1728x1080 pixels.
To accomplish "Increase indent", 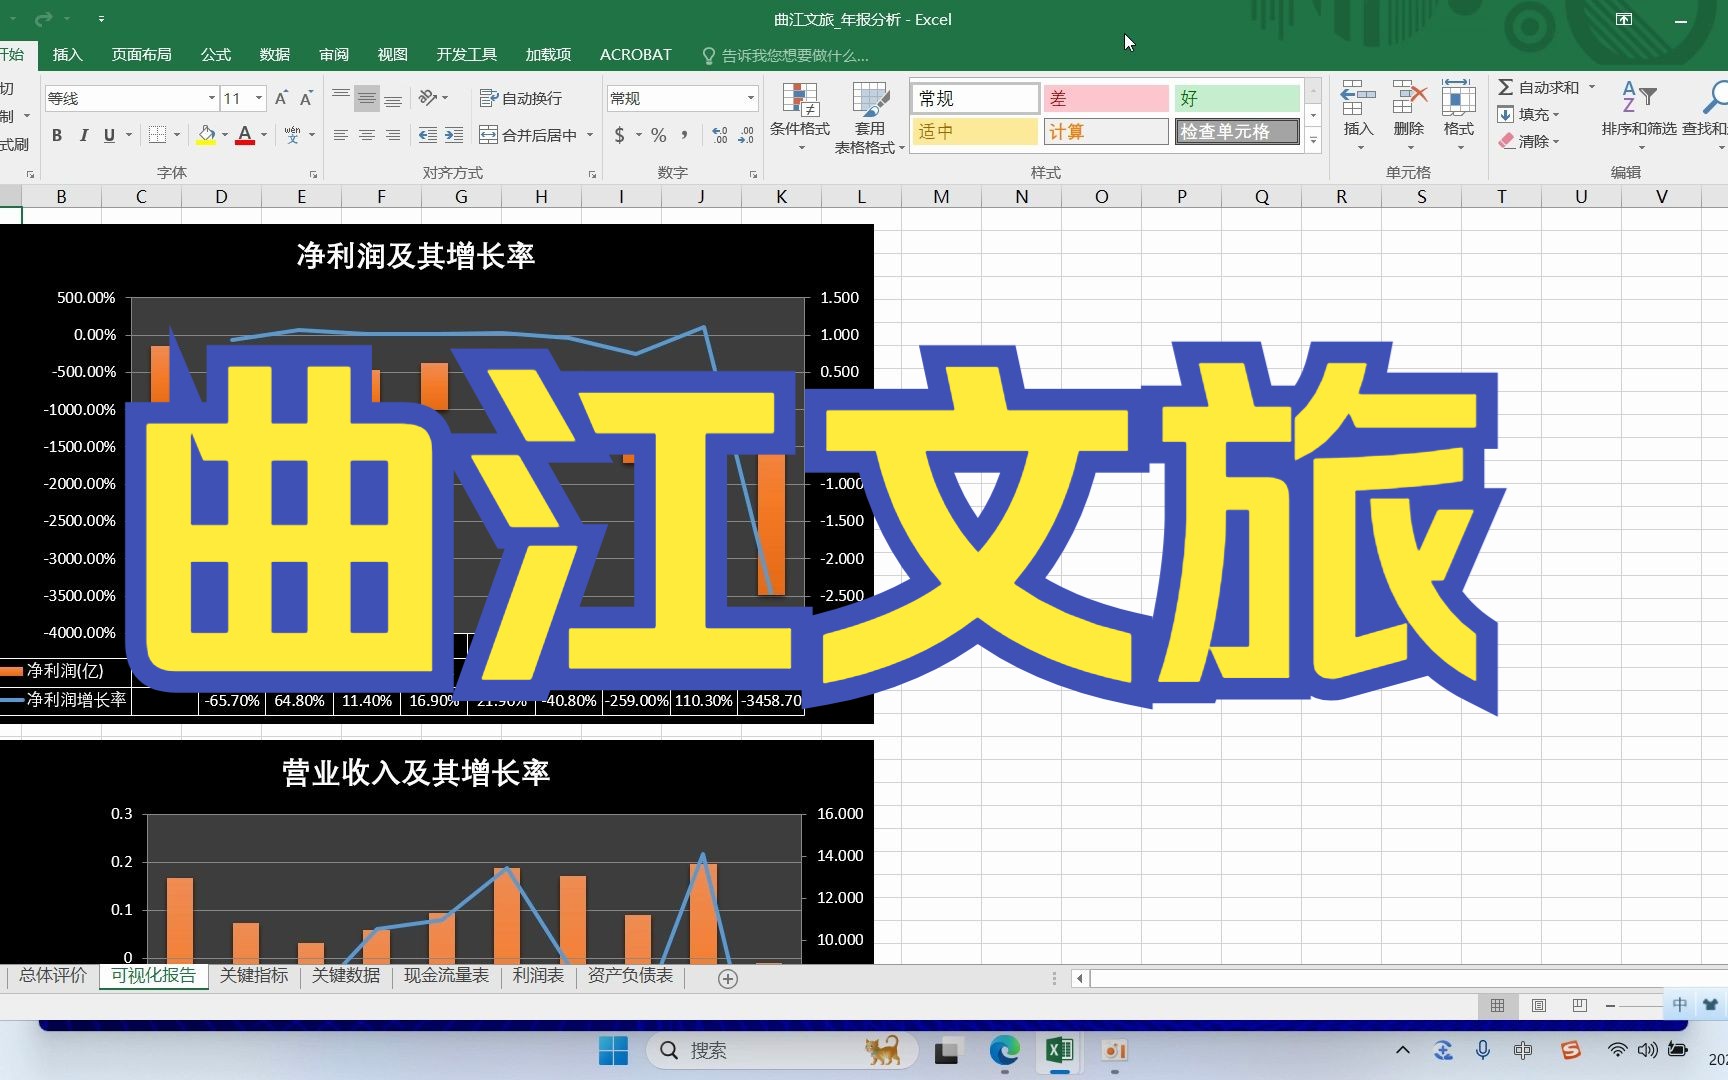I will click(x=454, y=135).
